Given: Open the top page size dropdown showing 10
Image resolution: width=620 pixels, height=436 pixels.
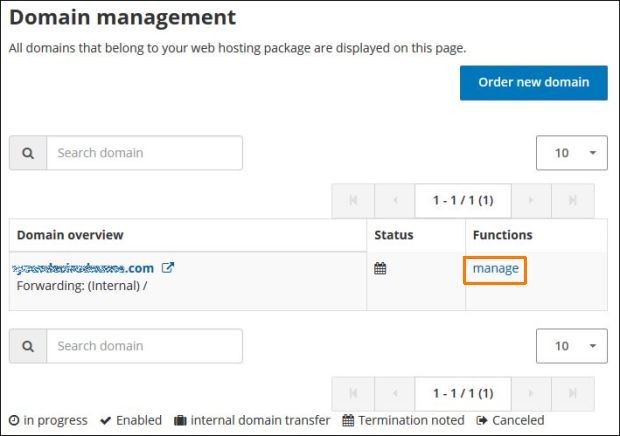Looking at the screenshot, I should (572, 153).
